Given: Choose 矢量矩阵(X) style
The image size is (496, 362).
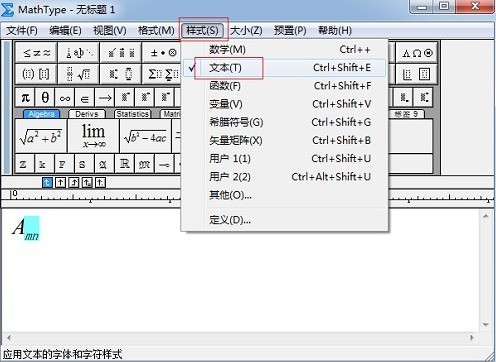Looking at the screenshot, I should [284, 140].
